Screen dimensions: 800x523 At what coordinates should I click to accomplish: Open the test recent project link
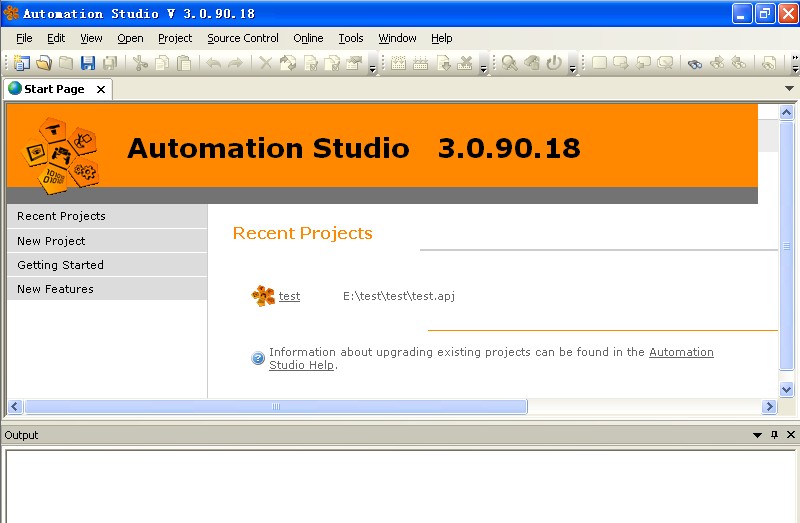tap(289, 296)
